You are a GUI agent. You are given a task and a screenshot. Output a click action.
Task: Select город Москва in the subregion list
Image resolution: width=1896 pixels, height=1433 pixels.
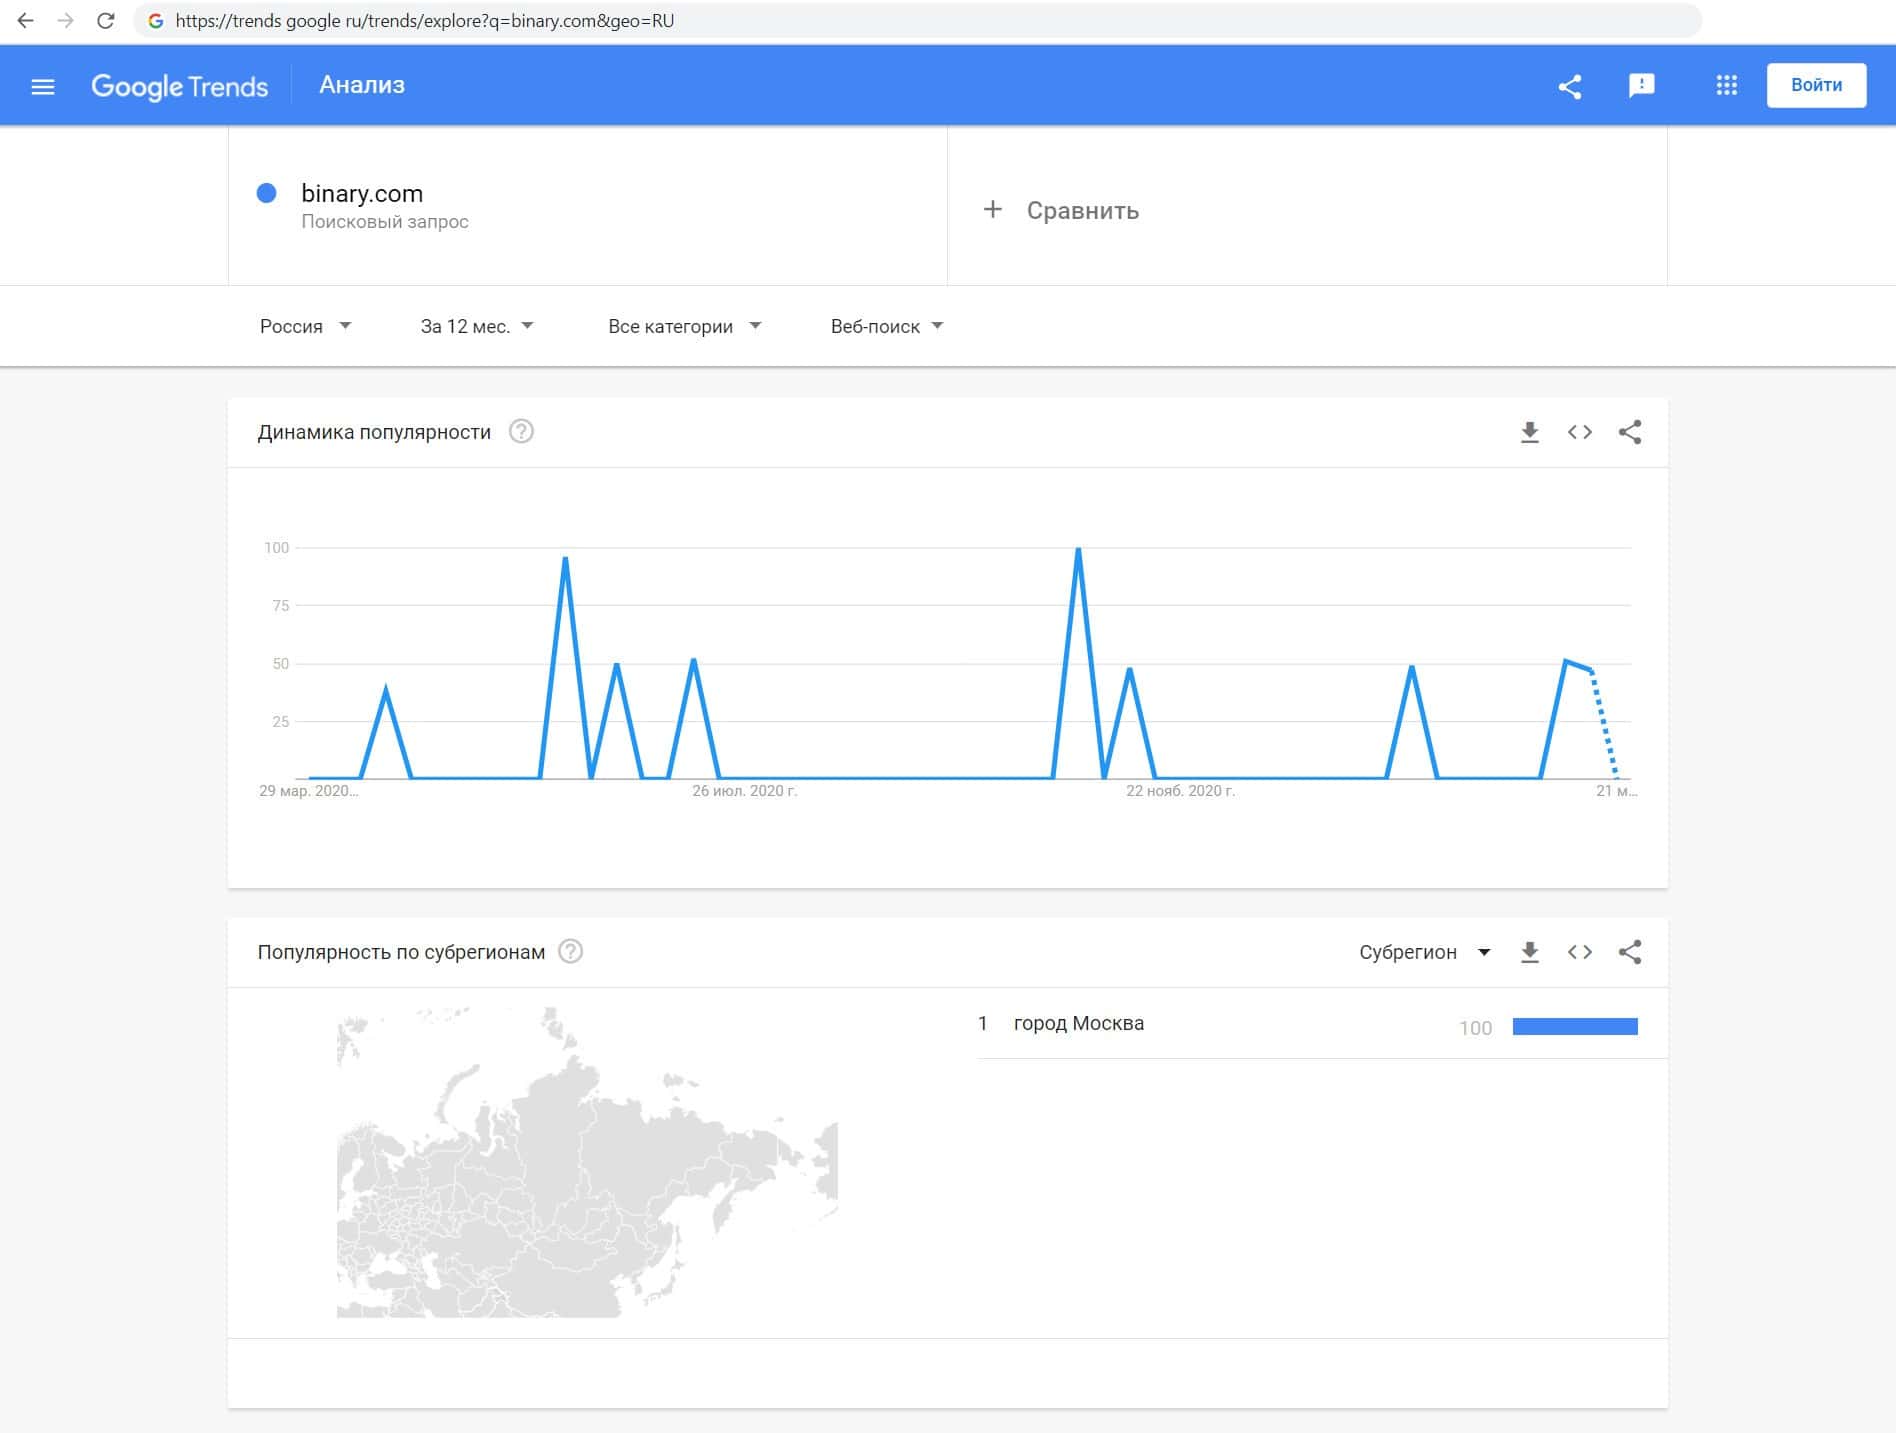(x=1079, y=1023)
